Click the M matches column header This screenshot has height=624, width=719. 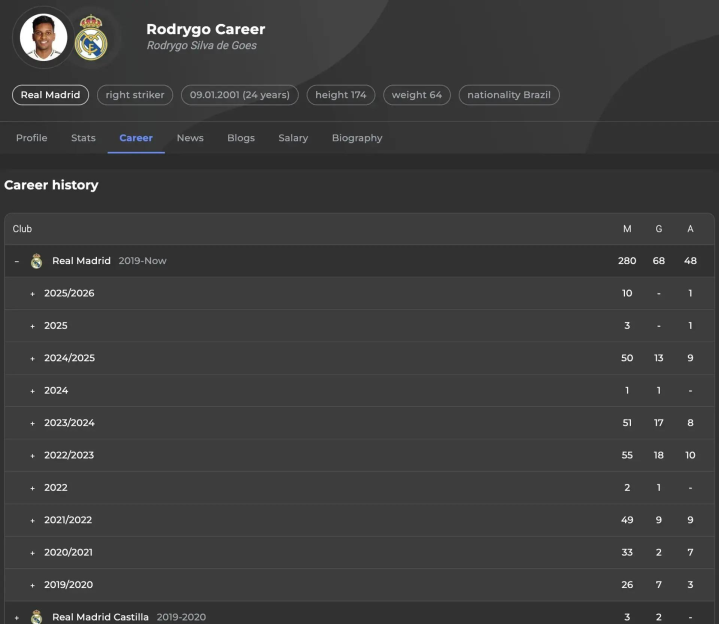(x=627, y=229)
